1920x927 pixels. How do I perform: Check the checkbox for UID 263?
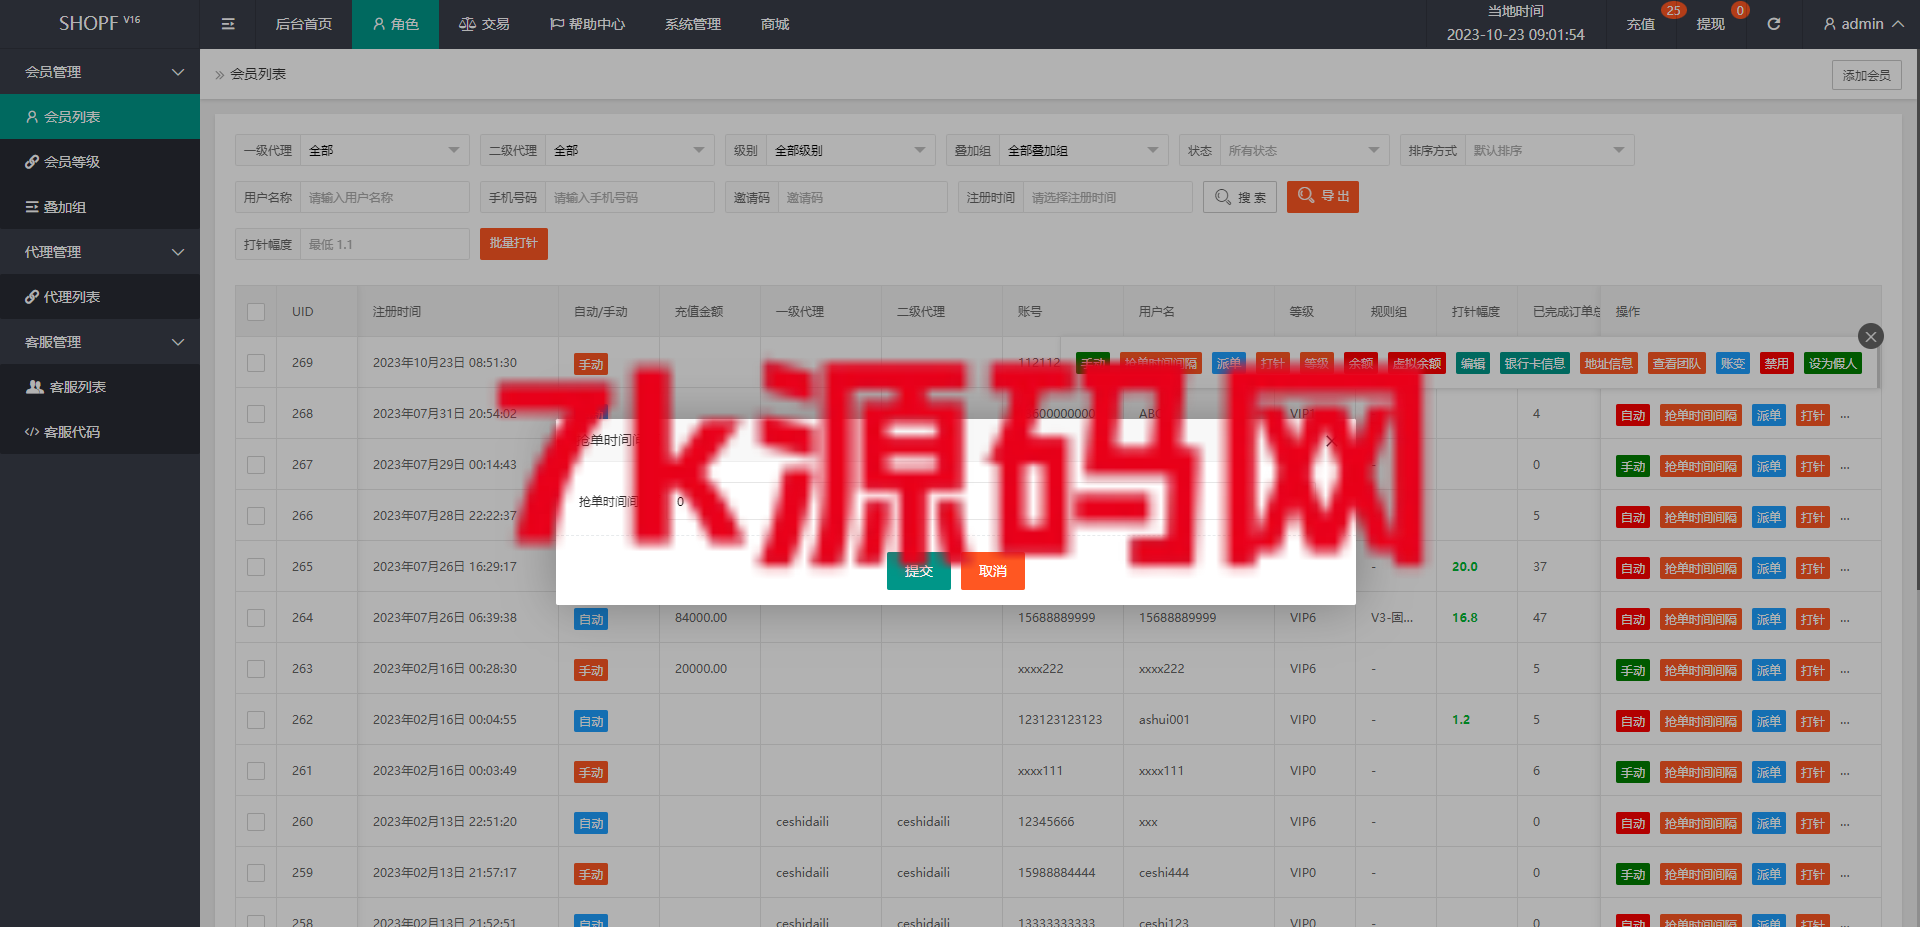click(x=256, y=669)
